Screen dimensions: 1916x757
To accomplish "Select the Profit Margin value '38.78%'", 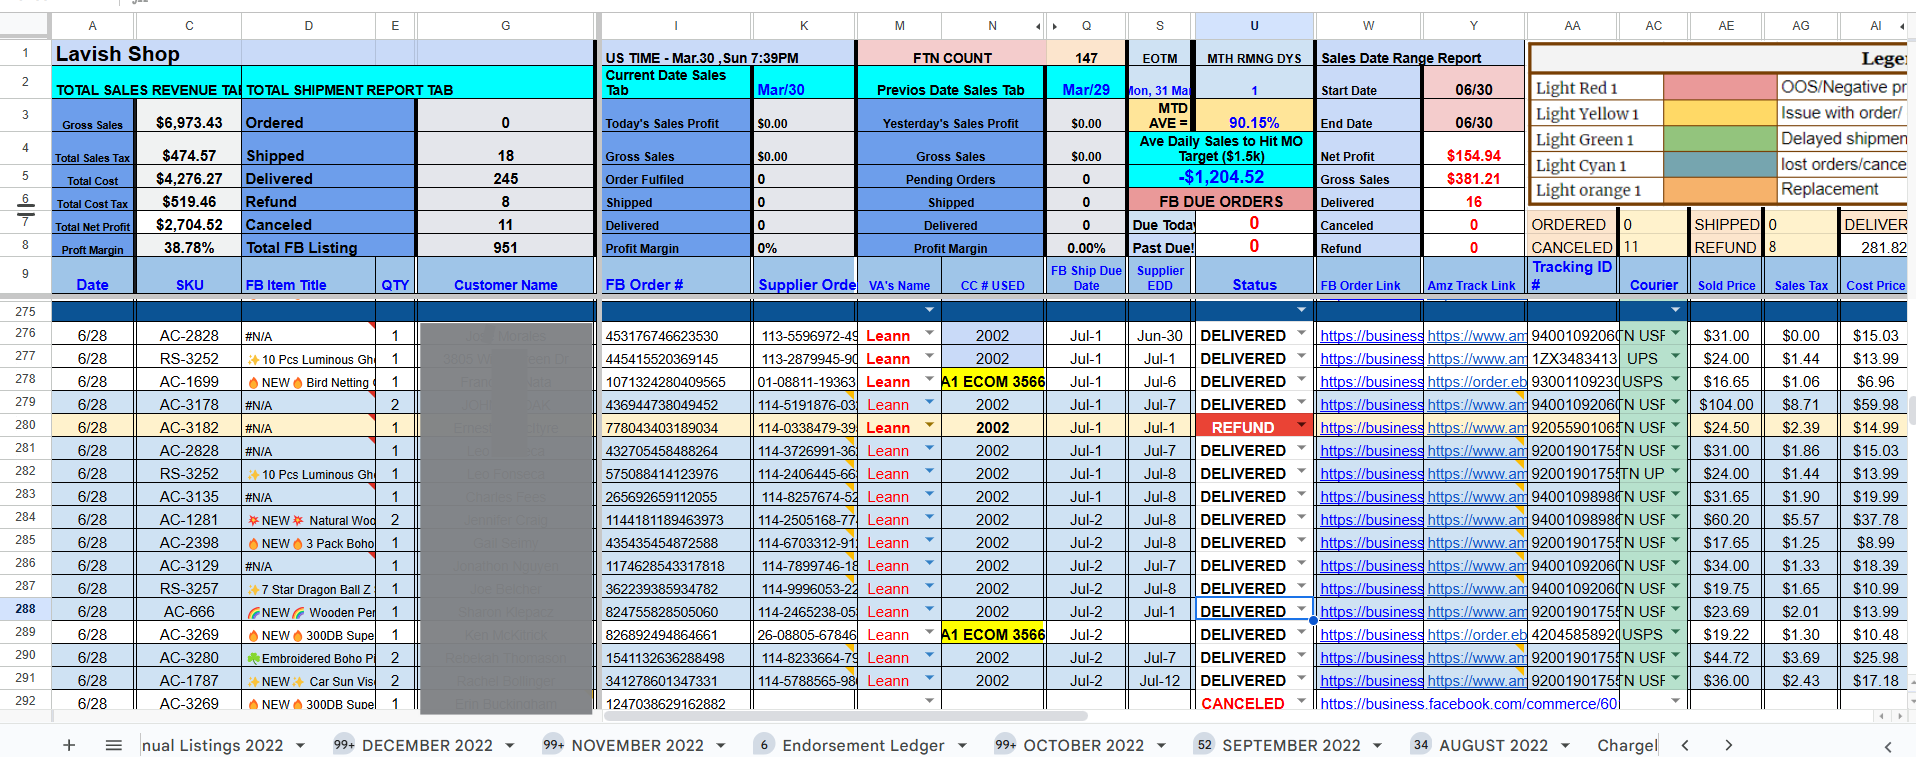I will (189, 248).
